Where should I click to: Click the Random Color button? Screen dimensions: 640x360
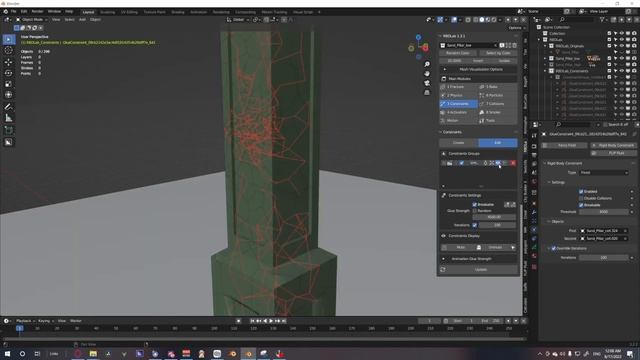point(458,53)
